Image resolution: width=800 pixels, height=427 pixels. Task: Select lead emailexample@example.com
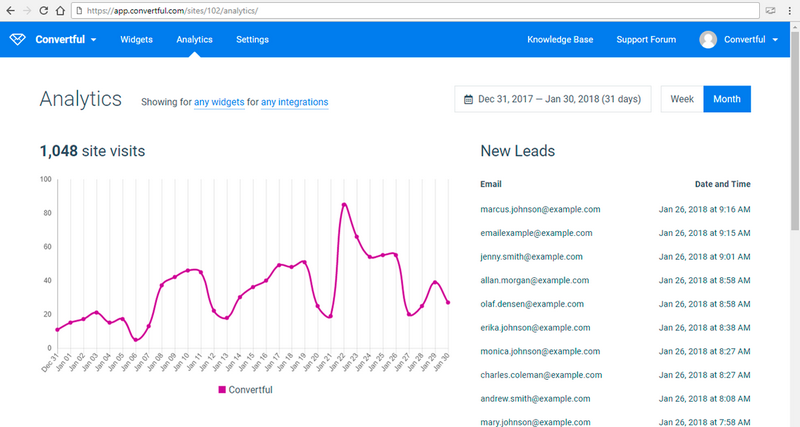pos(536,233)
